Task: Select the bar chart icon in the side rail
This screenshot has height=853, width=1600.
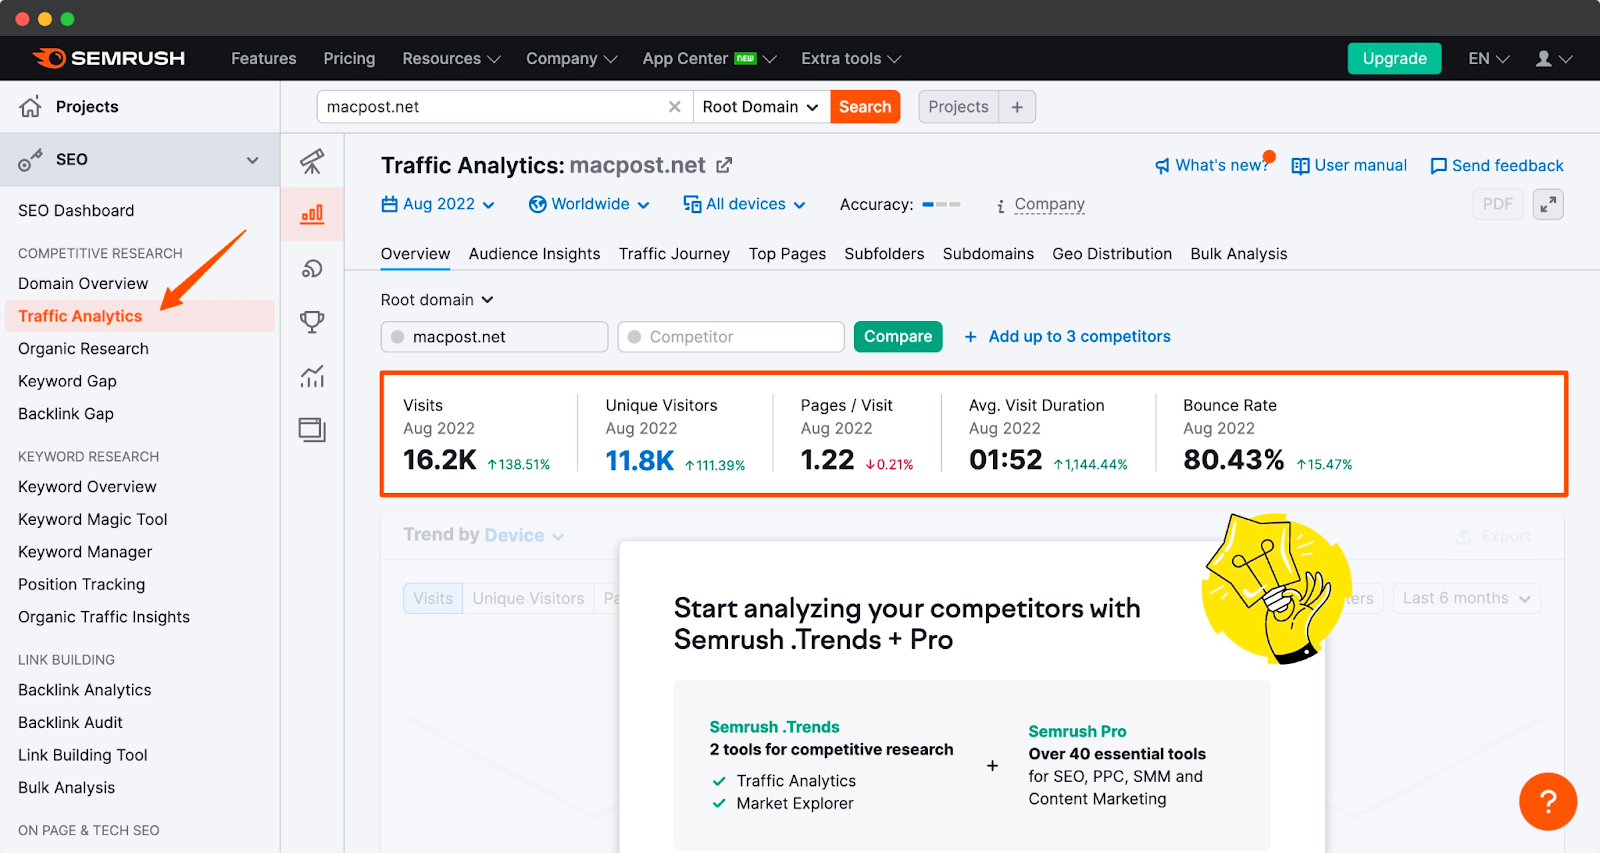Action: click(x=312, y=213)
